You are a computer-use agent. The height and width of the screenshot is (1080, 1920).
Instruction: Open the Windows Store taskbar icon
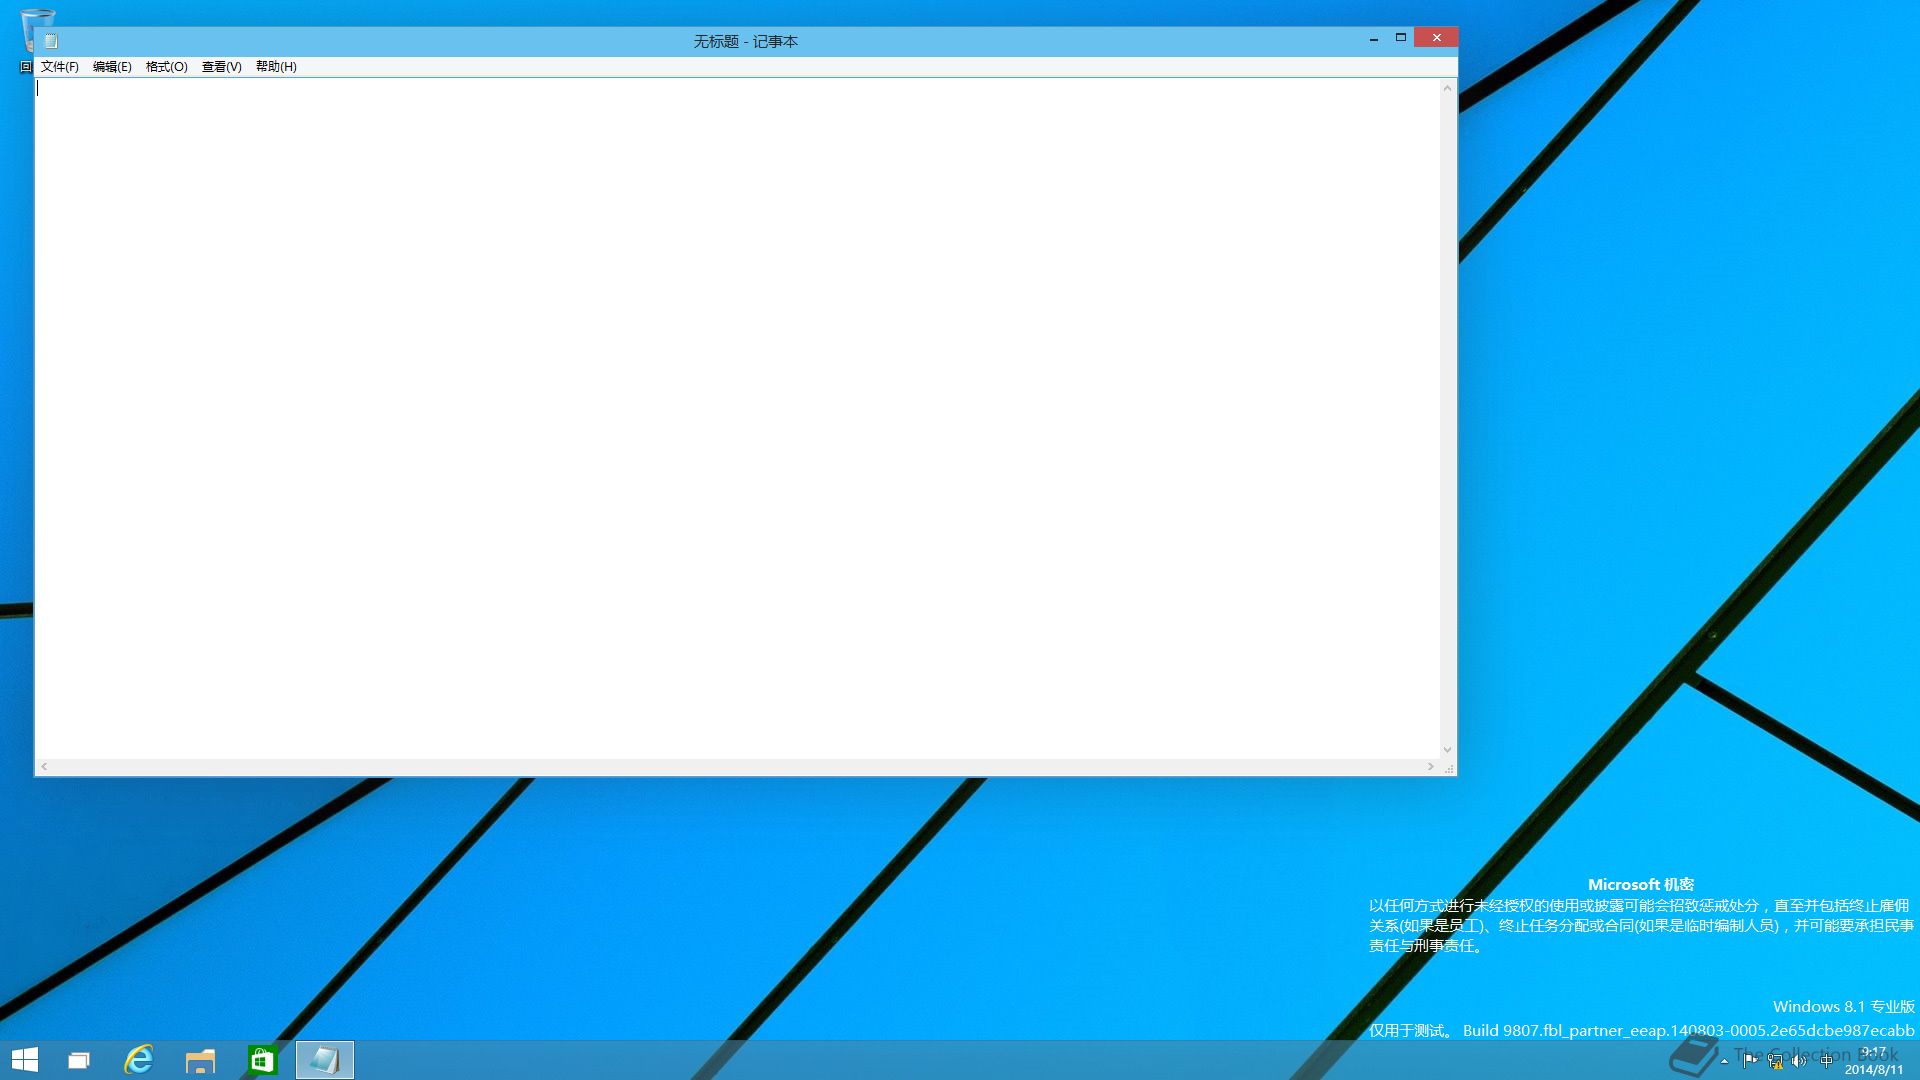pos(263,1060)
